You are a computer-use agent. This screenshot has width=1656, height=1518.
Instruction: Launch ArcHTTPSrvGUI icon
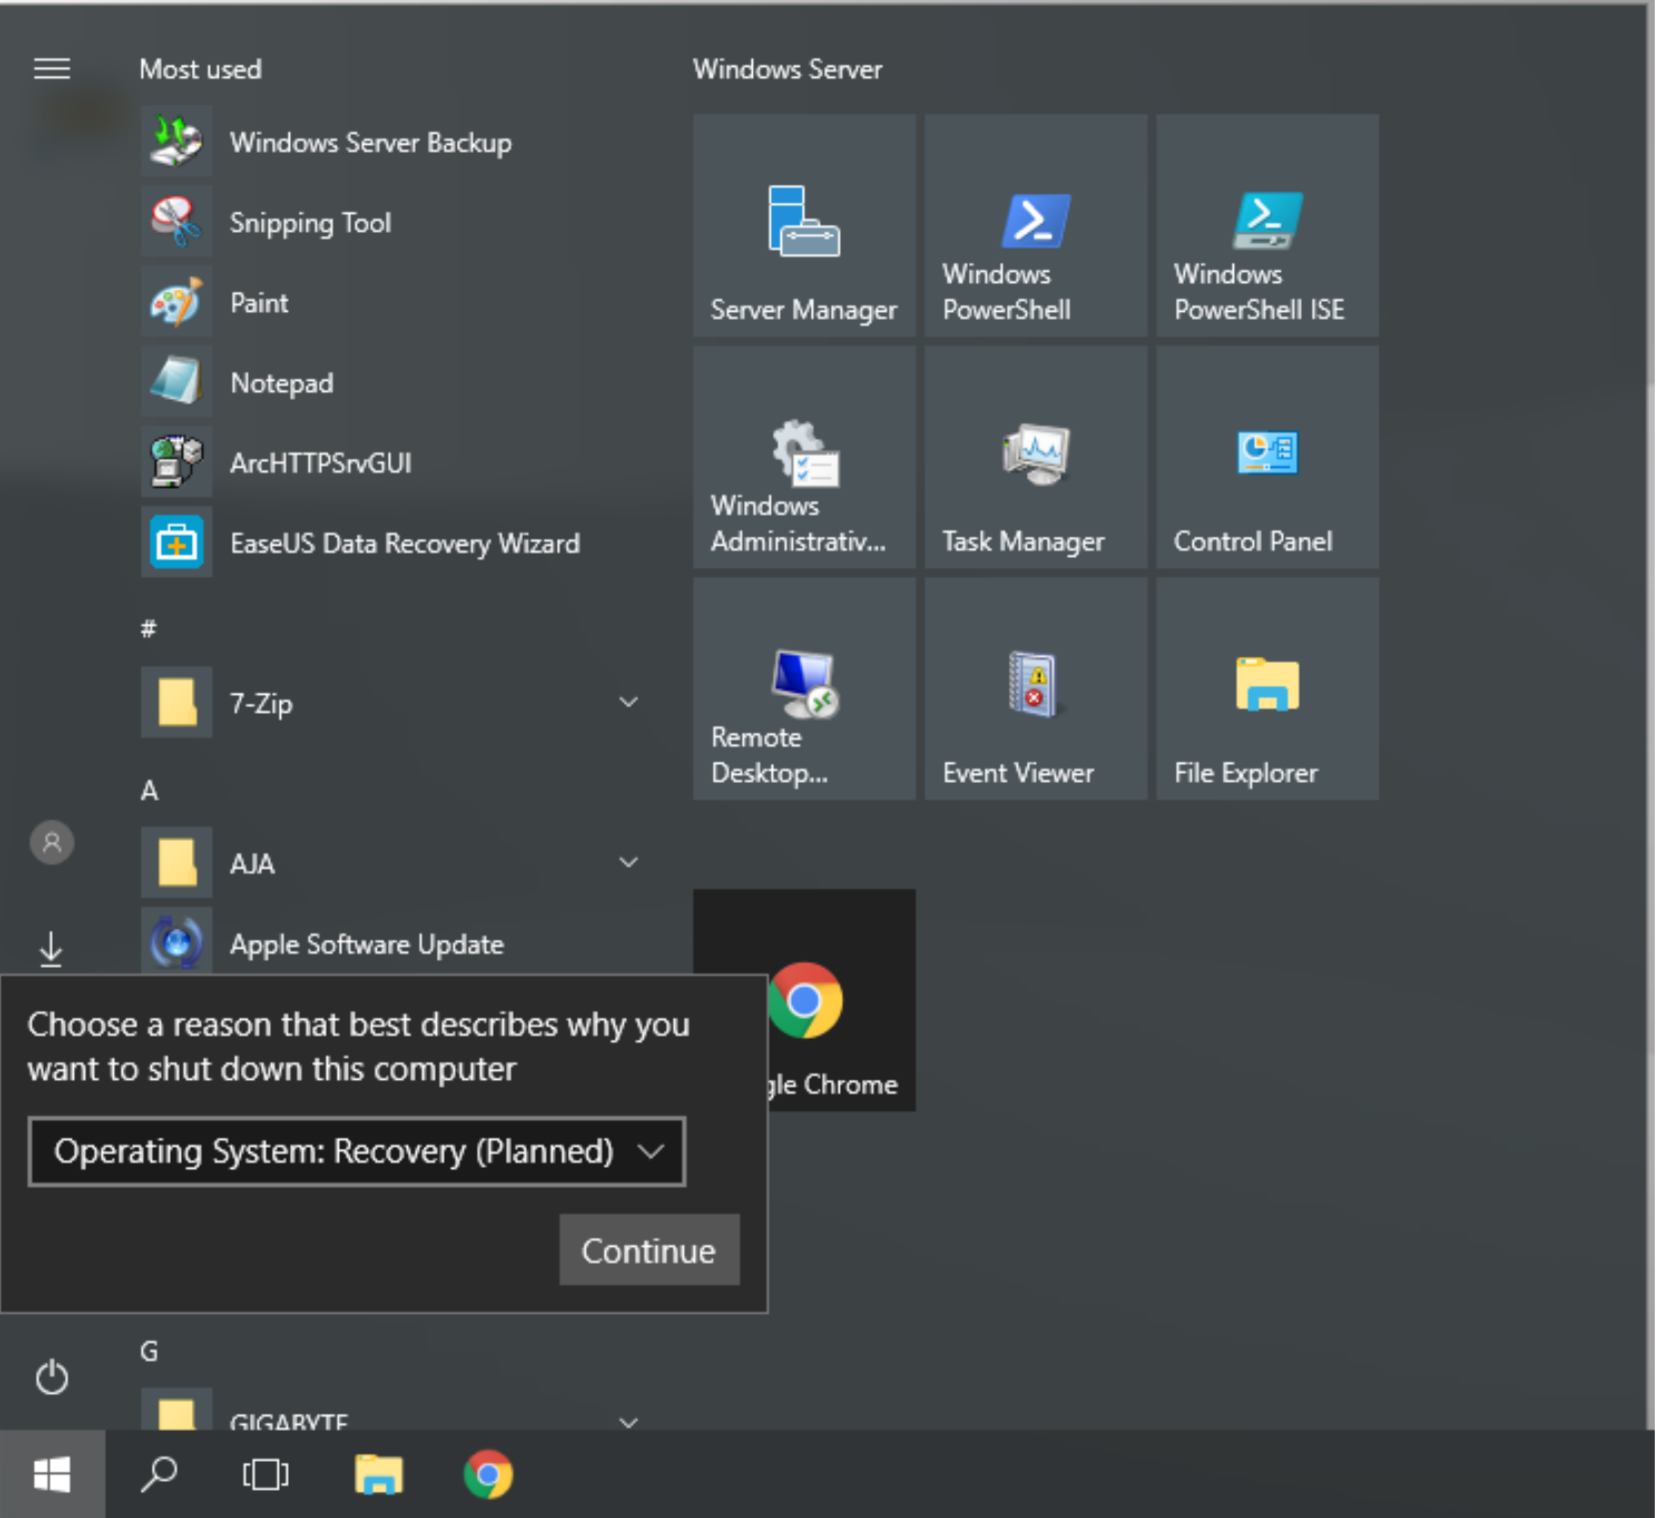click(176, 461)
